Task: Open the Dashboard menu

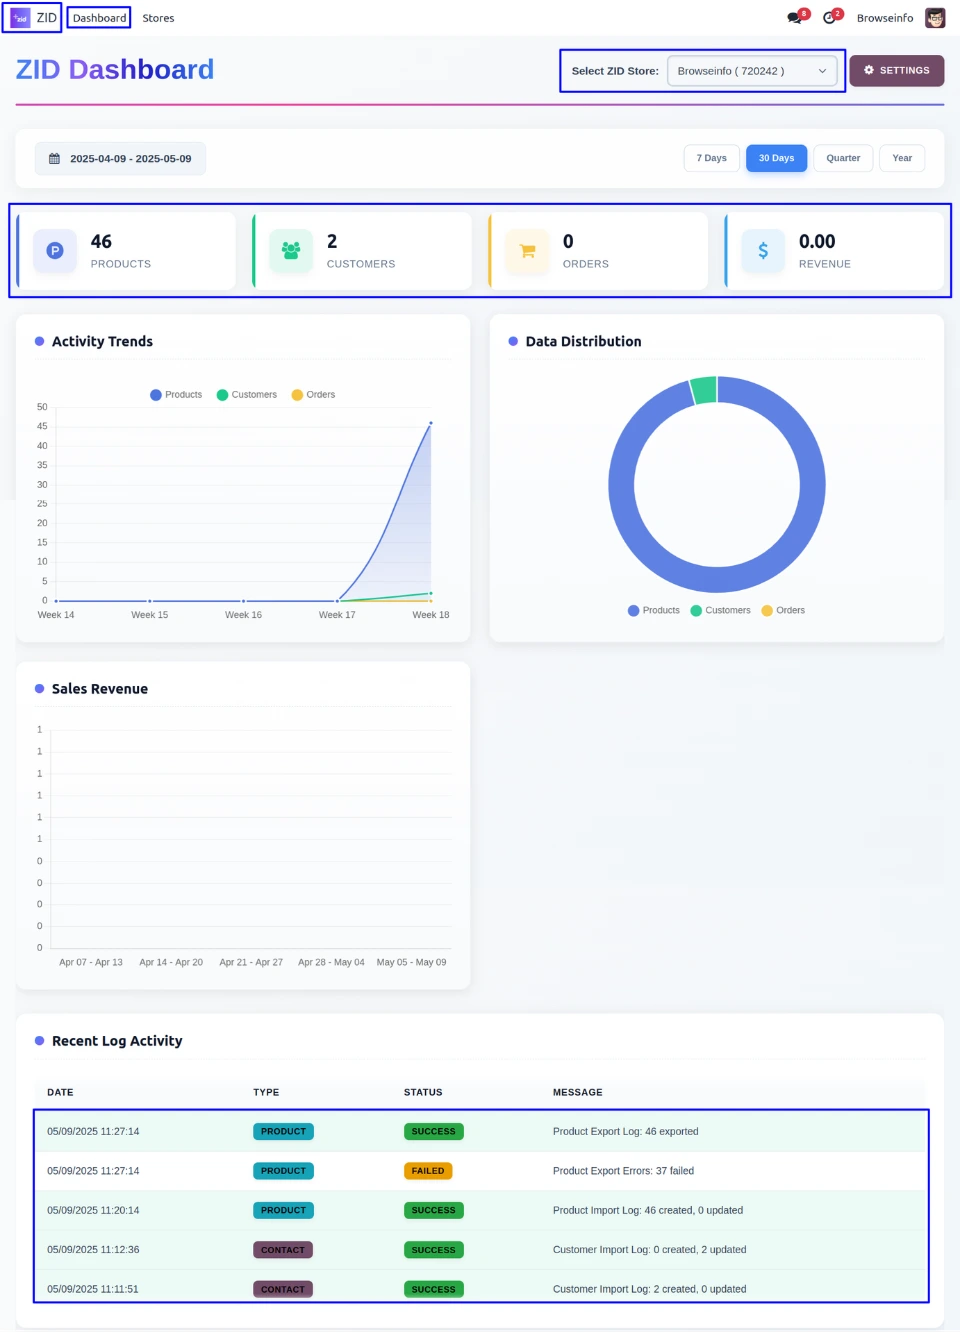Action: tap(99, 18)
